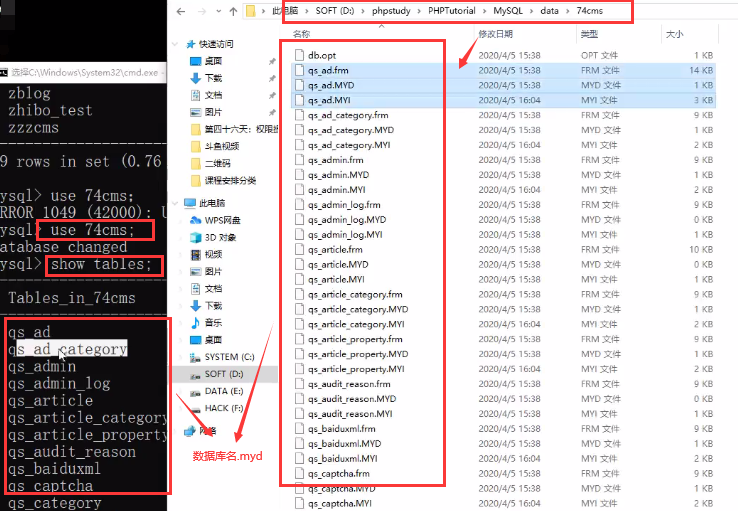738x511 pixels.
Task: Select SYSTEM (C:) drive in sidebar
Action: click(228, 356)
